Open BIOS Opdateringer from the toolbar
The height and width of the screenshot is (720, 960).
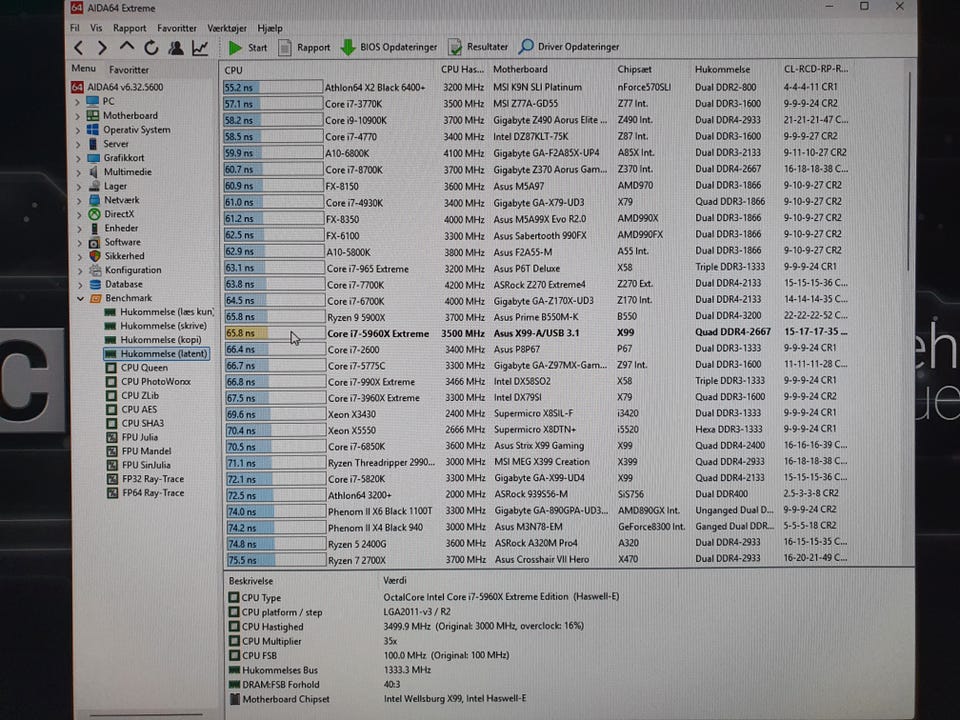(x=388, y=47)
